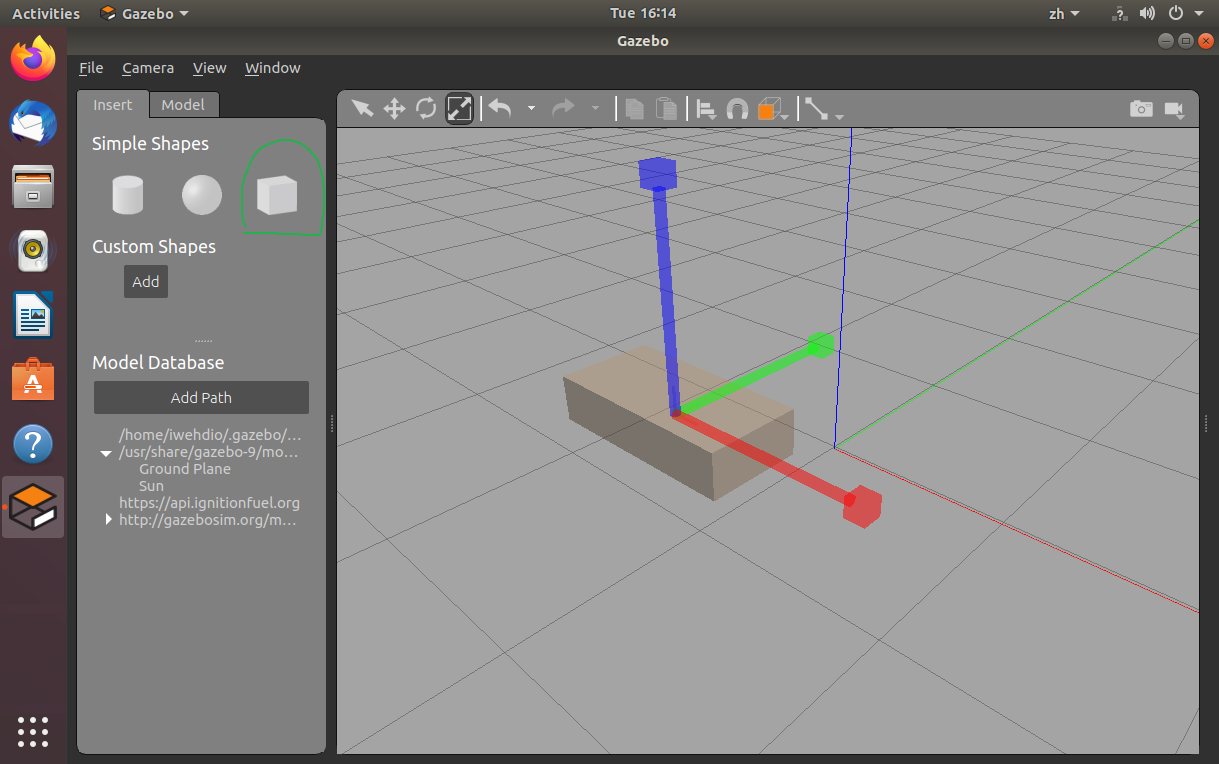The height and width of the screenshot is (764, 1219).
Task: Open Firefox from the dock
Action: pos(33,59)
